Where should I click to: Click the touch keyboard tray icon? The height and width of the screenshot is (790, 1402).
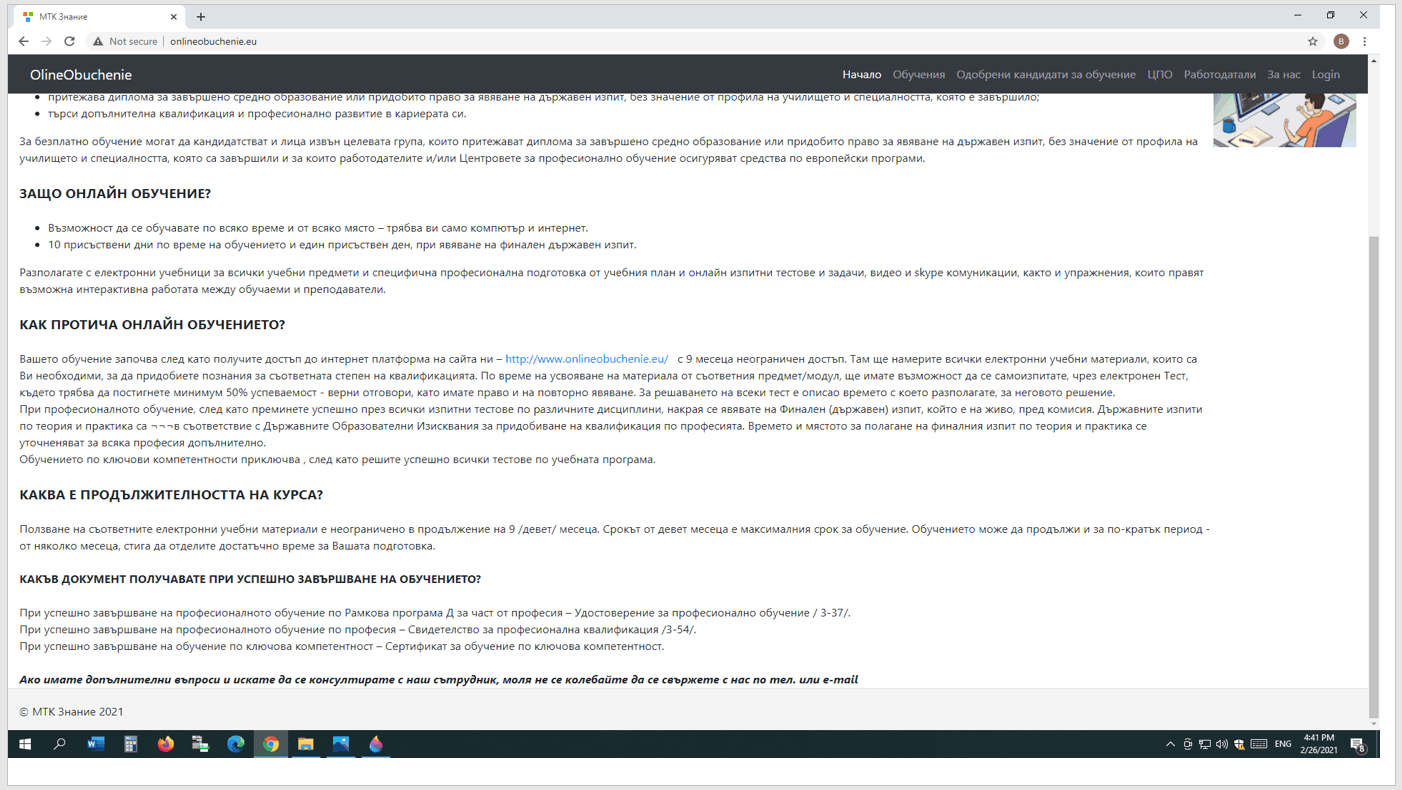coord(1259,744)
